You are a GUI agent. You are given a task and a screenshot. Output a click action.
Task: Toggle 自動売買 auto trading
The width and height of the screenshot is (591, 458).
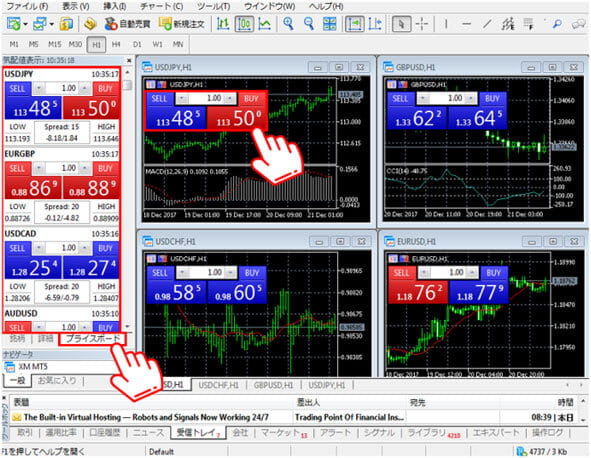pyautogui.click(x=127, y=24)
